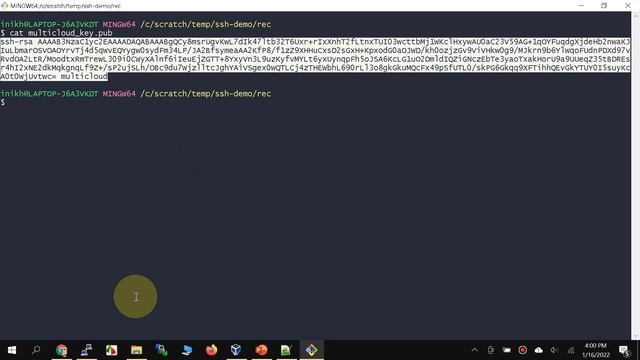Click the red recording tray icon

522,350
